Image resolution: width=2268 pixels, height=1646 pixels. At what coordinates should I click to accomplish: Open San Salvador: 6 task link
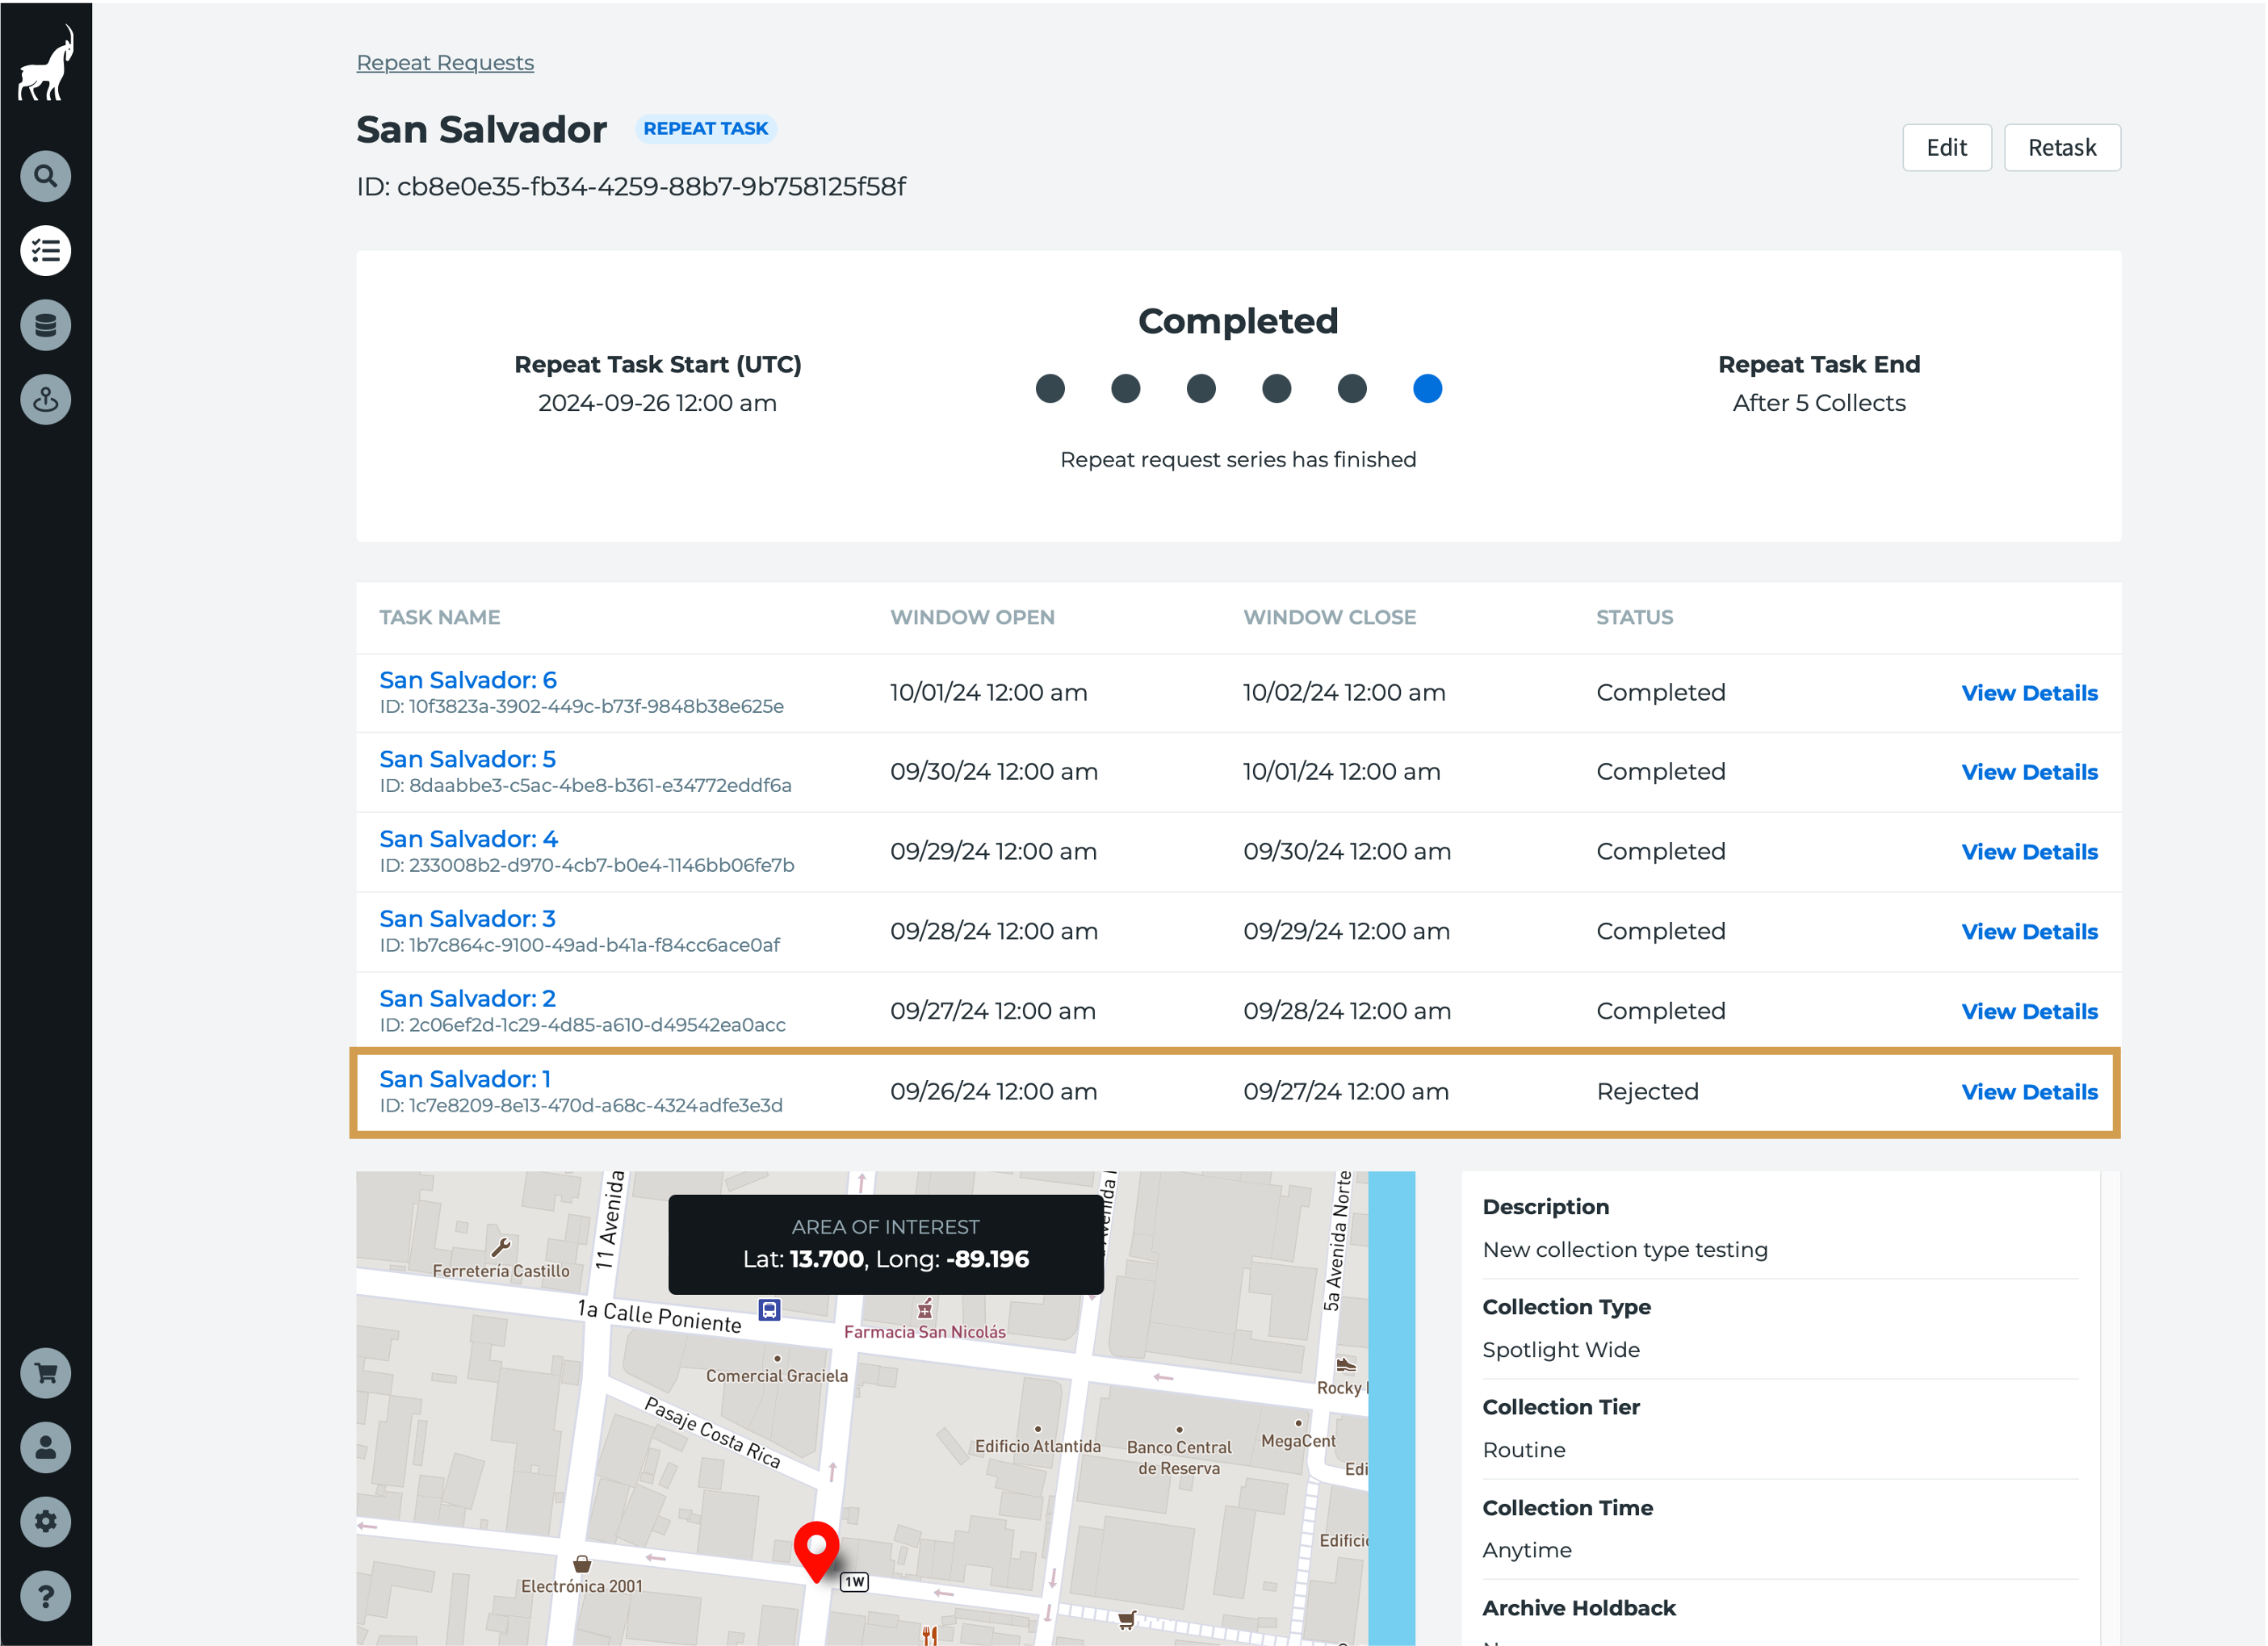tap(468, 680)
